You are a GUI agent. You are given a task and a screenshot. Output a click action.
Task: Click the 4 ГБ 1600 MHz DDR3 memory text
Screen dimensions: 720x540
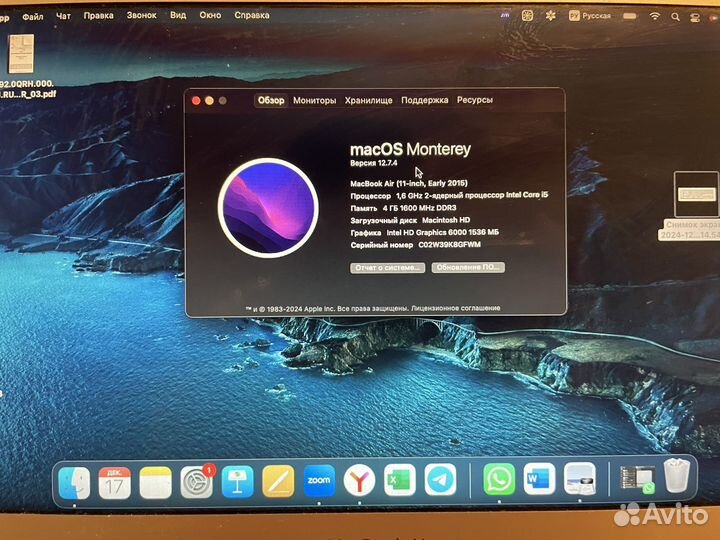[x=420, y=208]
